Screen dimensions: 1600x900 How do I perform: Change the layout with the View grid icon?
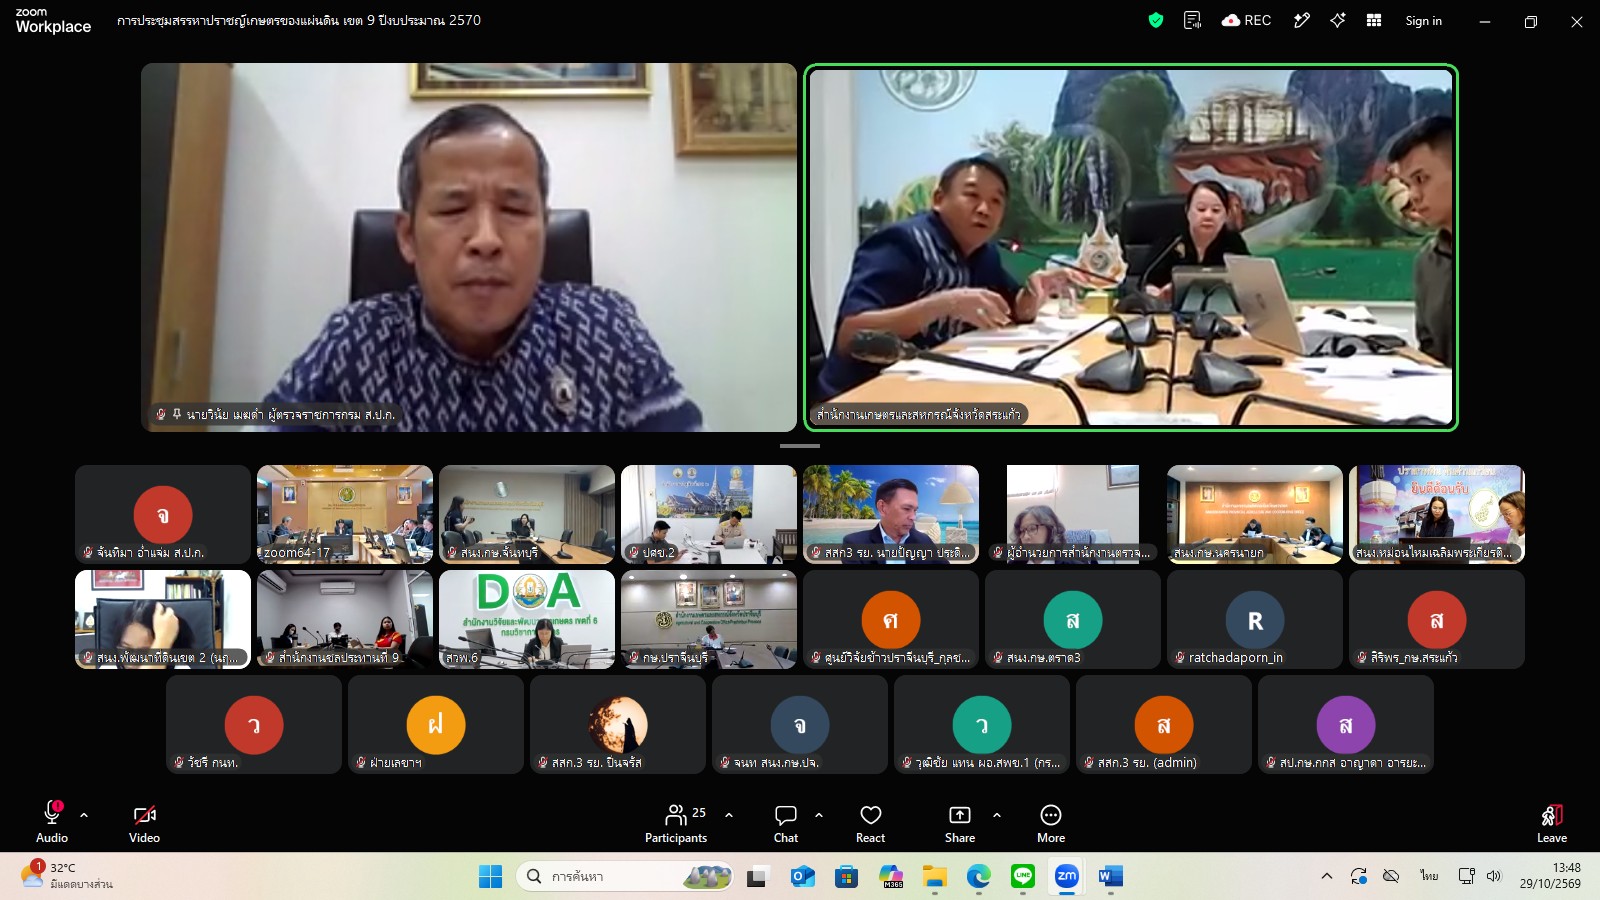coord(1374,20)
